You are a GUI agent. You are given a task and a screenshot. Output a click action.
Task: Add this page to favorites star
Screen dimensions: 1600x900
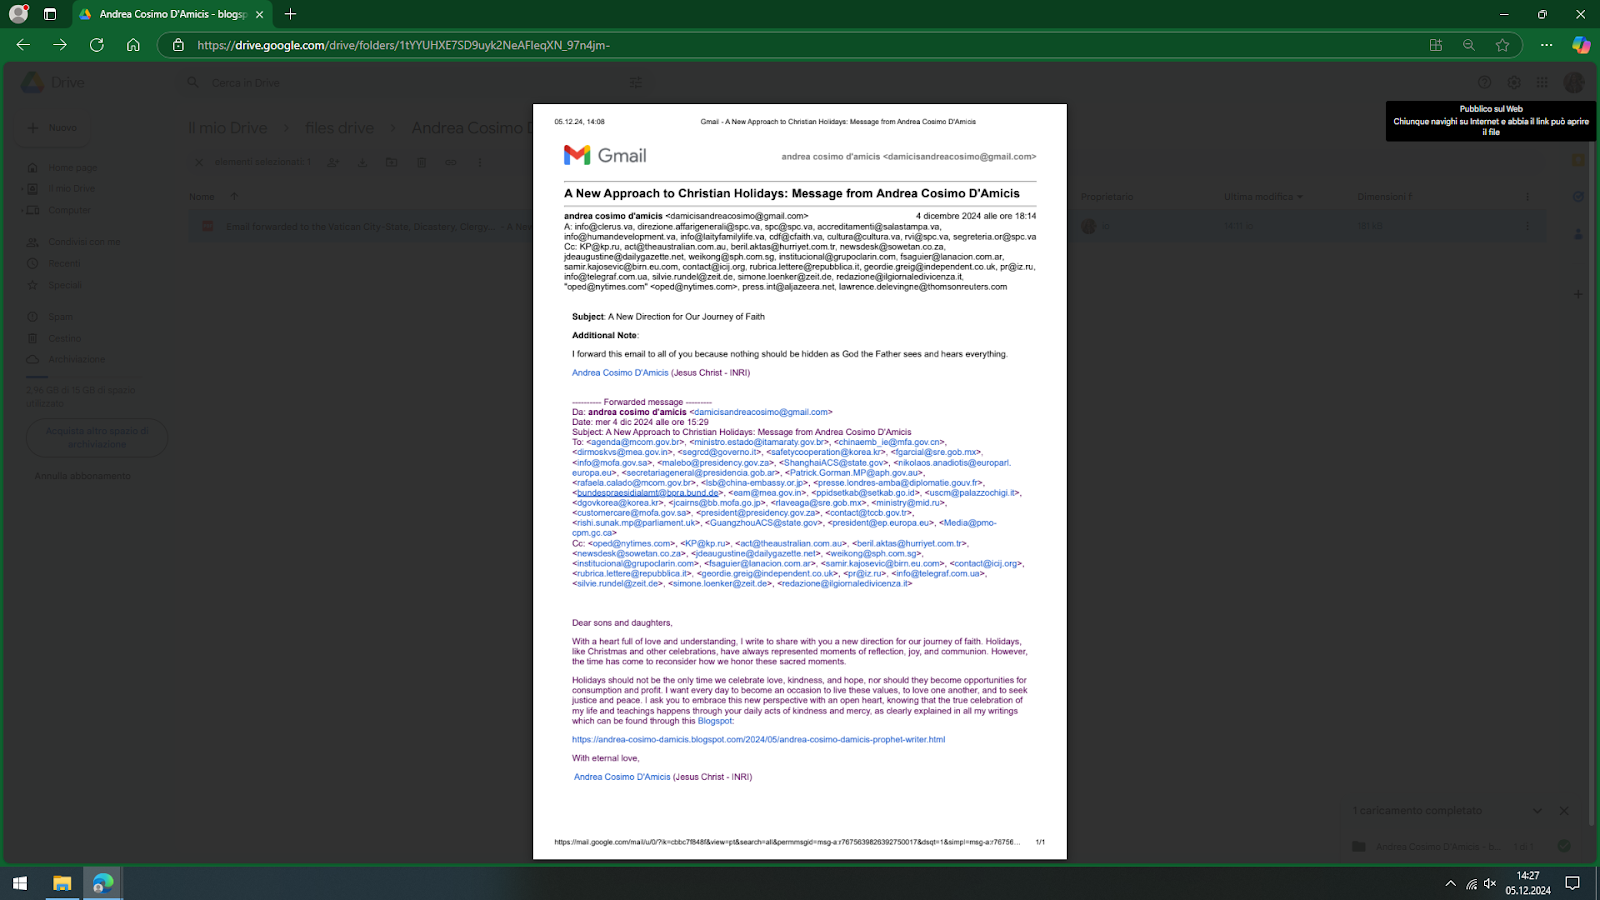(x=1502, y=45)
